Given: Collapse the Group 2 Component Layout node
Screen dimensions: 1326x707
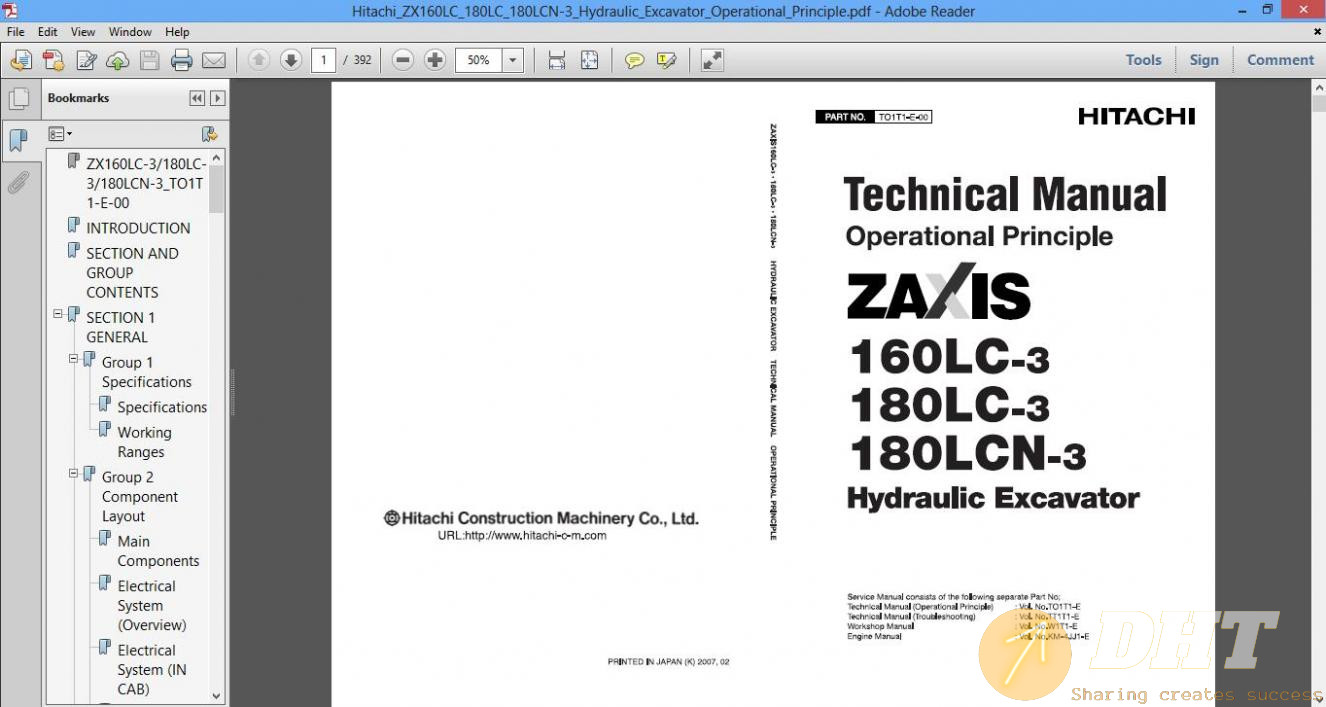Looking at the screenshot, I should (73, 474).
